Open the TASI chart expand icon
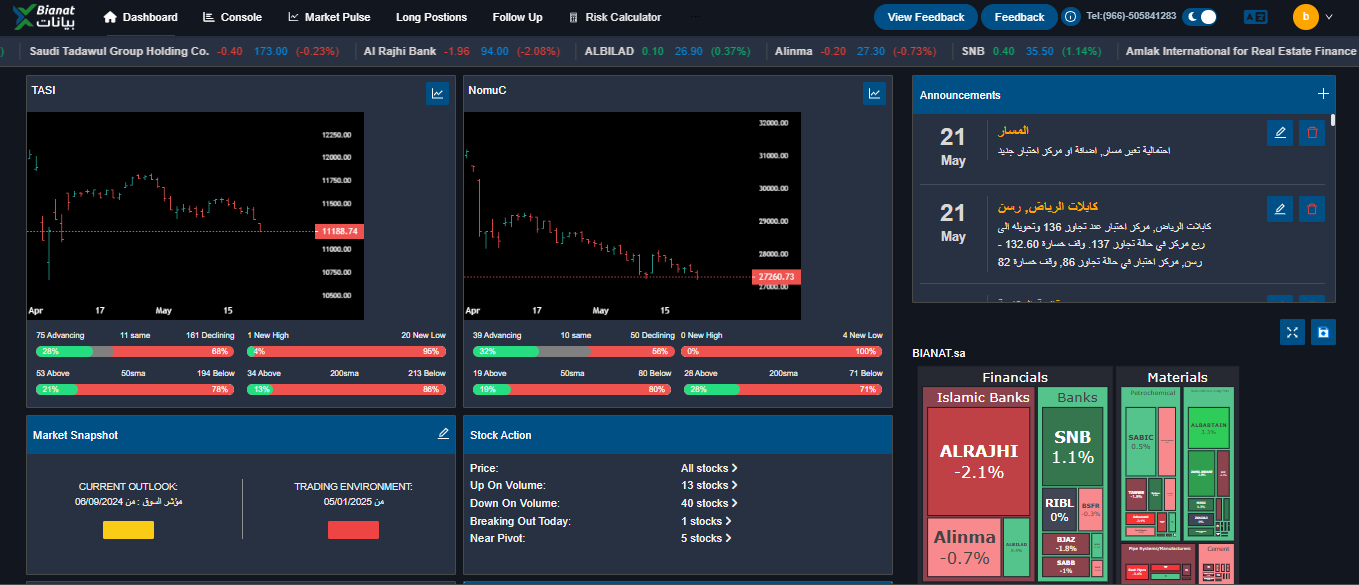This screenshot has height=585, width=1359. (x=437, y=93)
